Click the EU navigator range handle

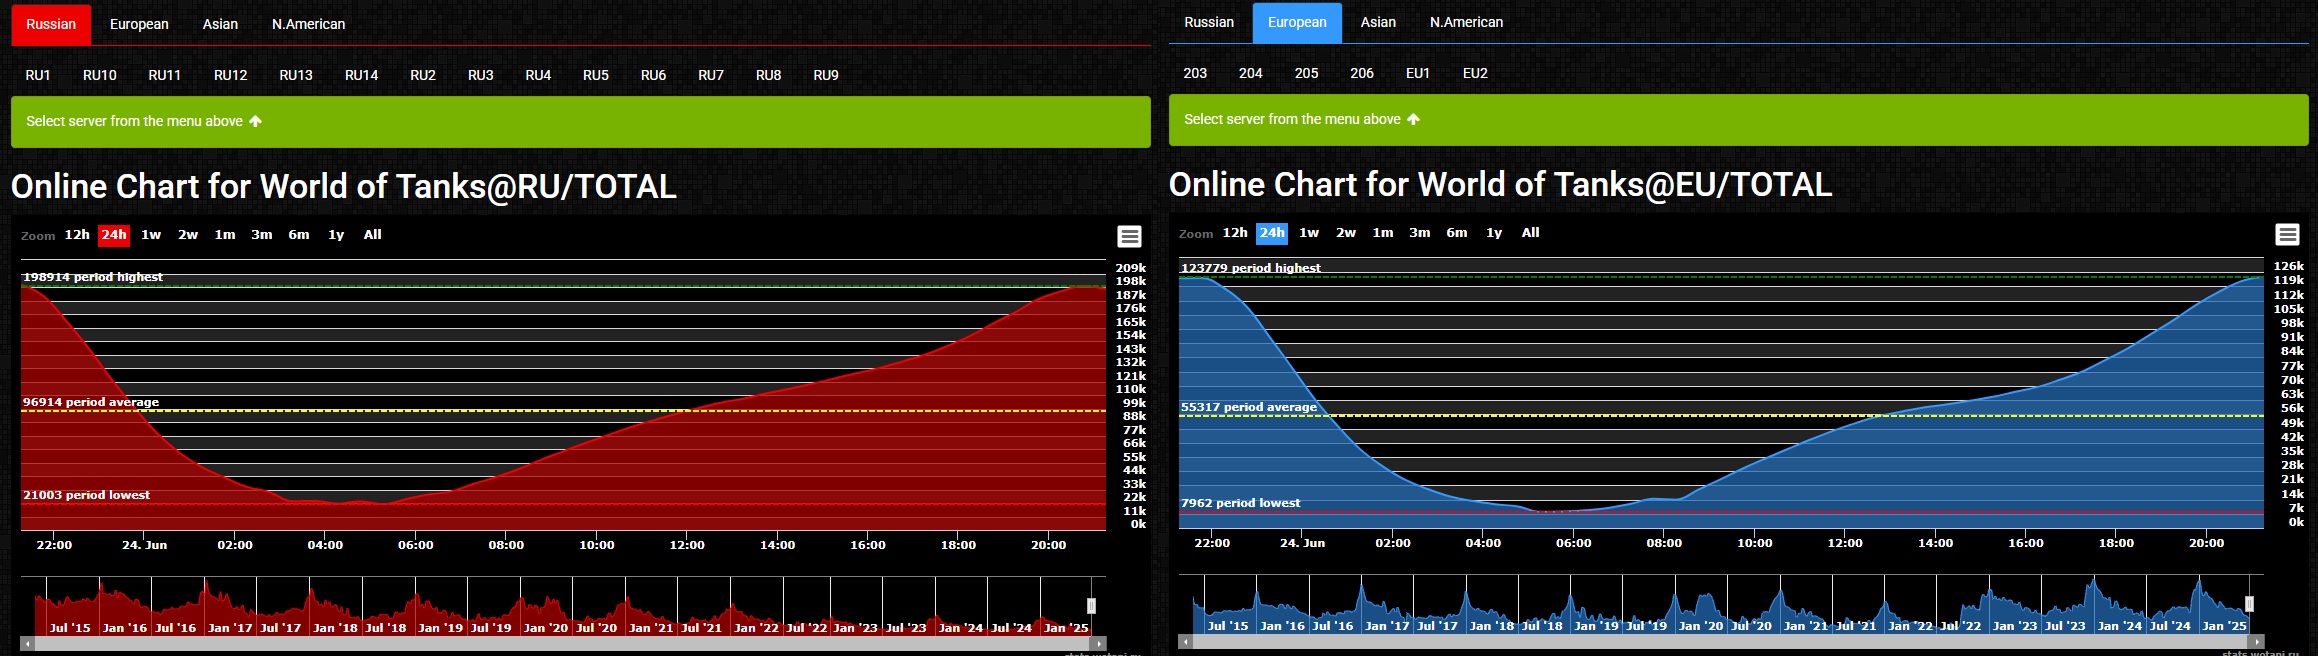2249,604
